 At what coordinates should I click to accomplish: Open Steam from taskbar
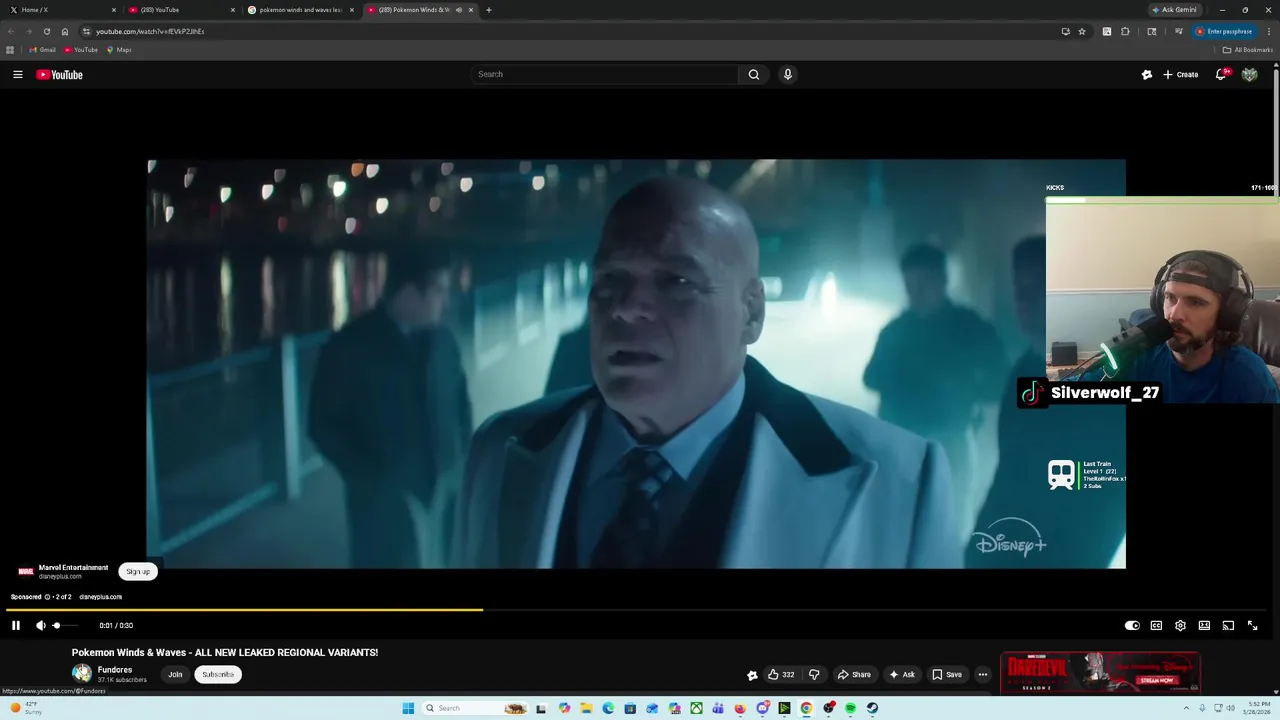coord(872,708)
